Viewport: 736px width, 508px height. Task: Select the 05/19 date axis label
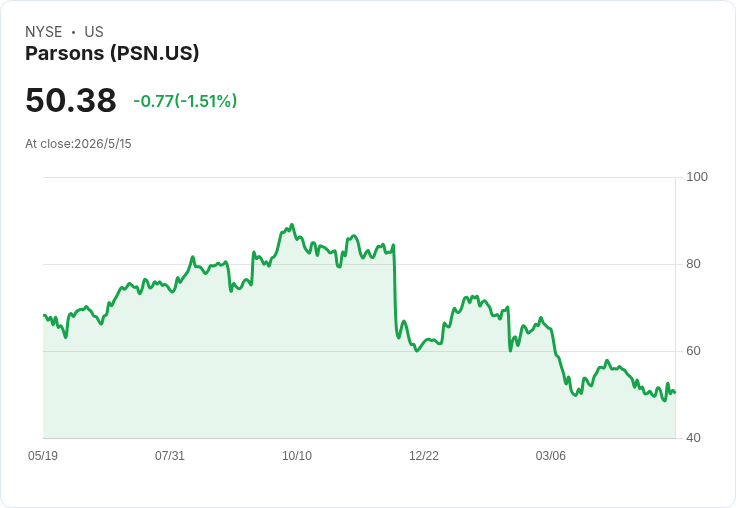pyautogui.click(x=43, y=455)
